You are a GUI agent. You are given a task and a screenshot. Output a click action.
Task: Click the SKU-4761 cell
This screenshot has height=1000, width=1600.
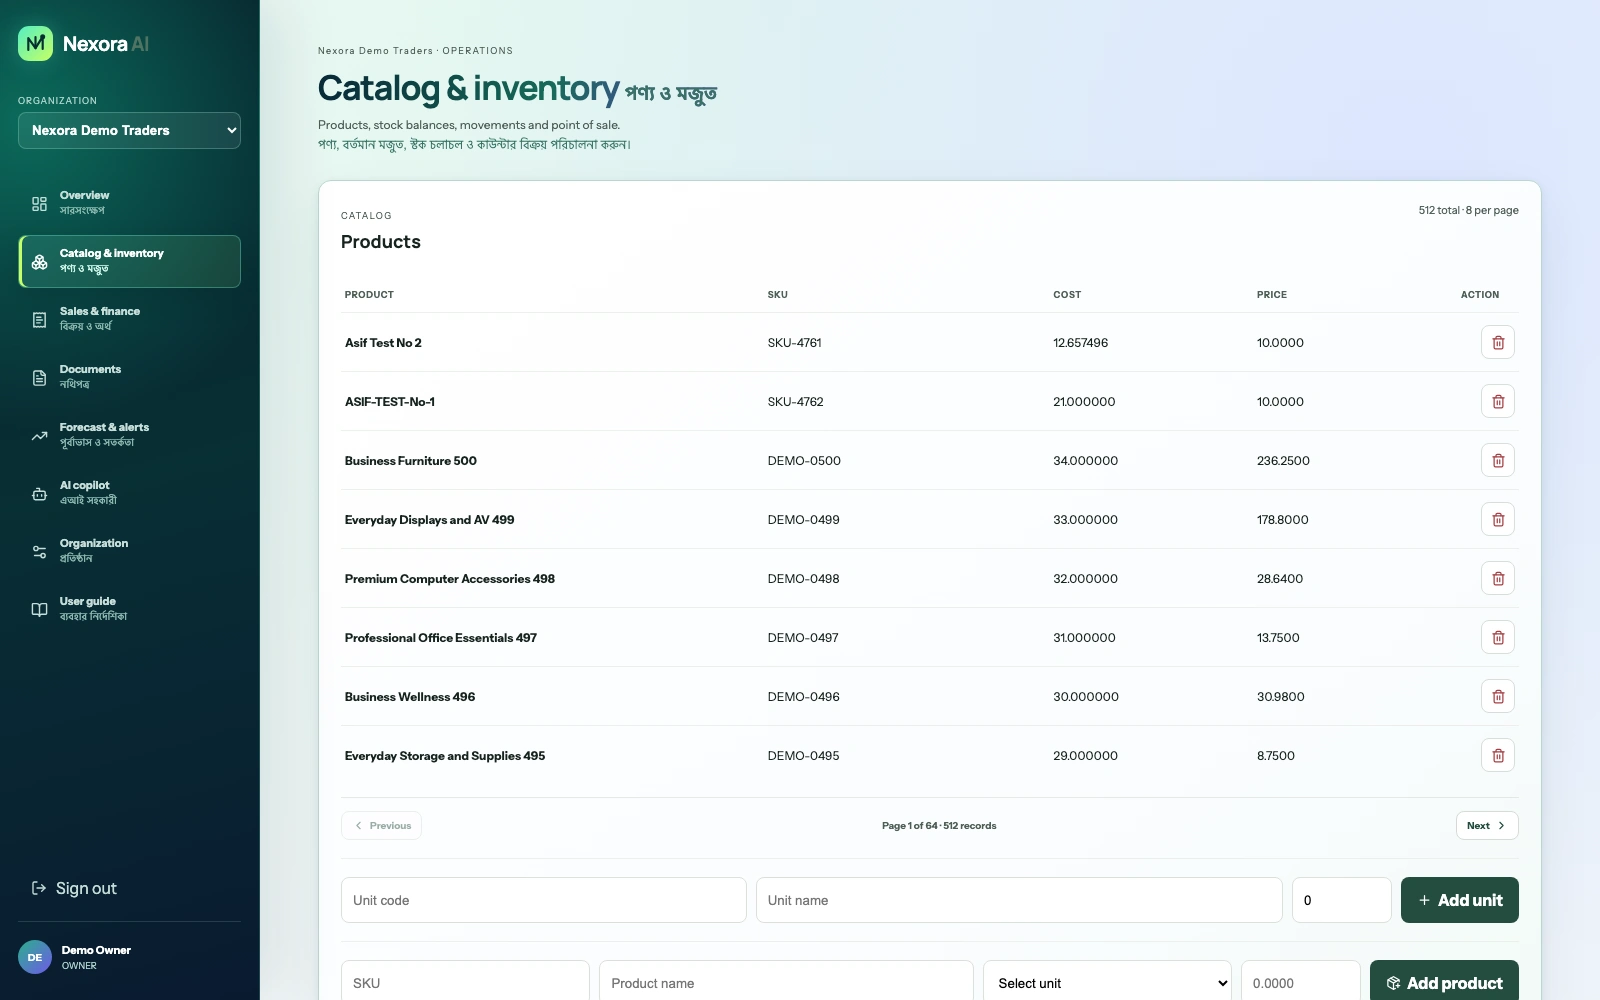tap(794, 342)
